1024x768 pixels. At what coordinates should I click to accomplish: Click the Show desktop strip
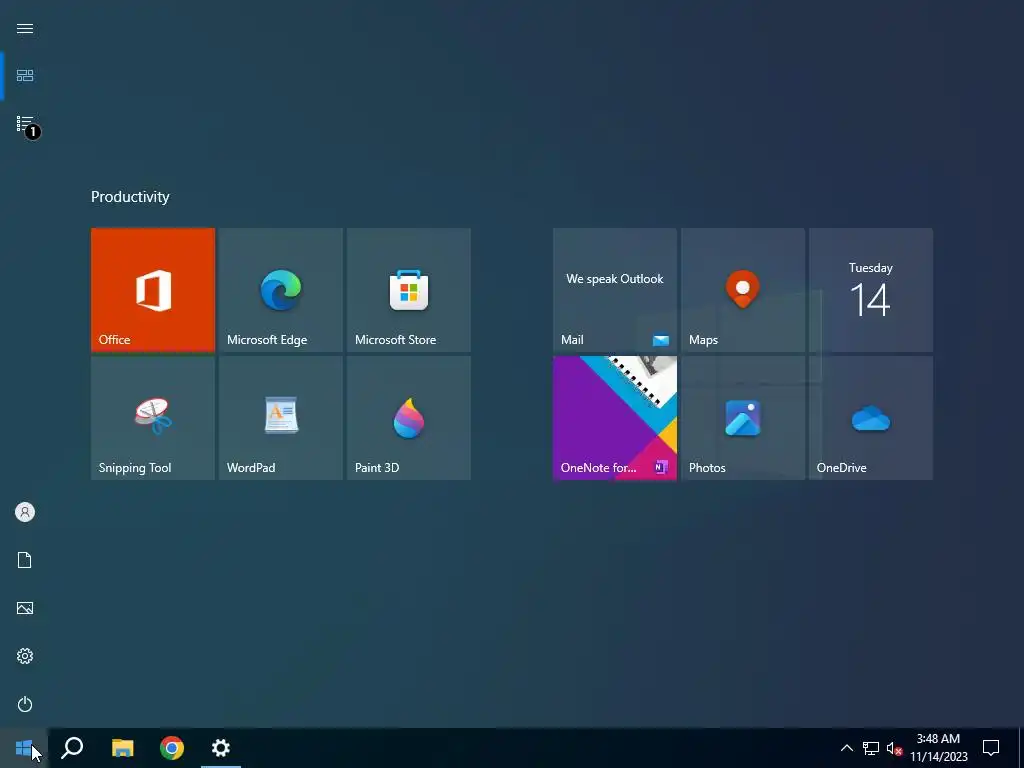click(1021, 748)
